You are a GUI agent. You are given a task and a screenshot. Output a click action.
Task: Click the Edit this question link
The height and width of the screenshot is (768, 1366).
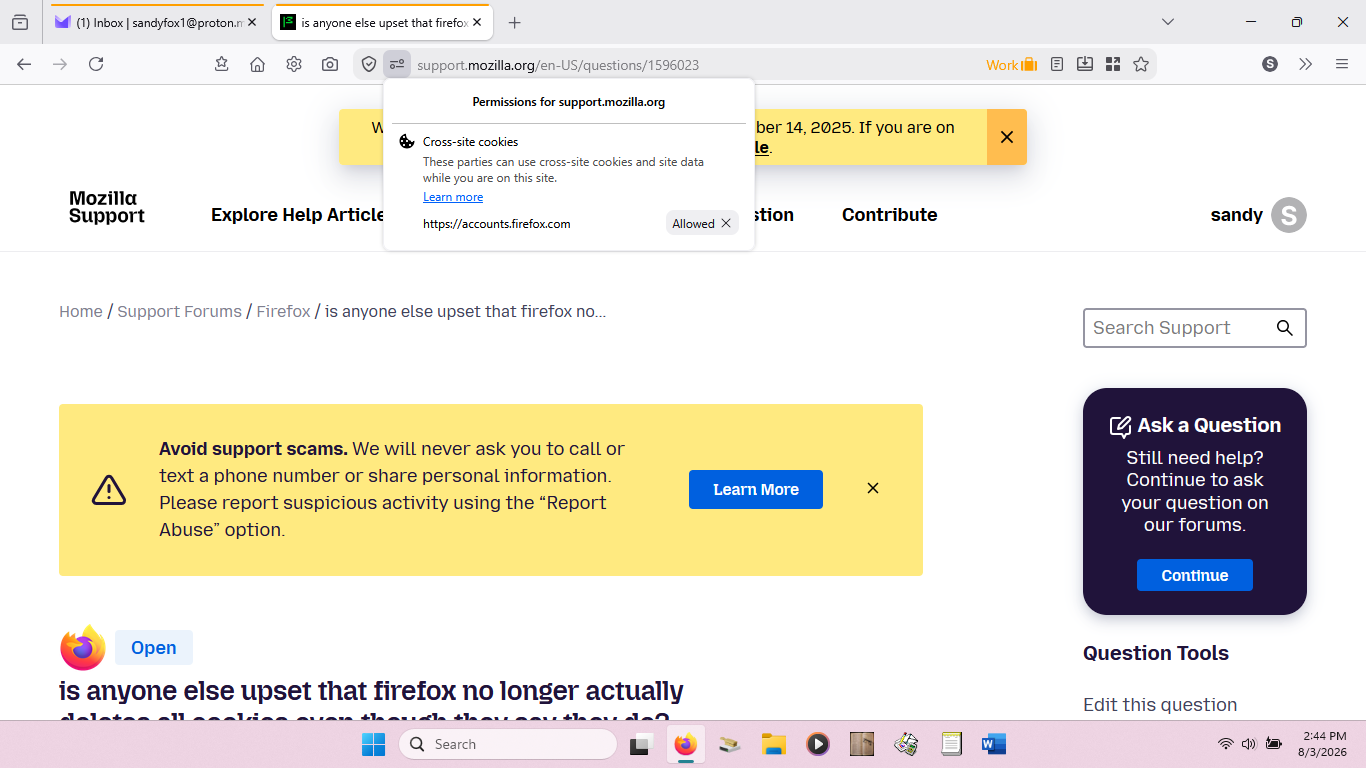click(1160, 705)
